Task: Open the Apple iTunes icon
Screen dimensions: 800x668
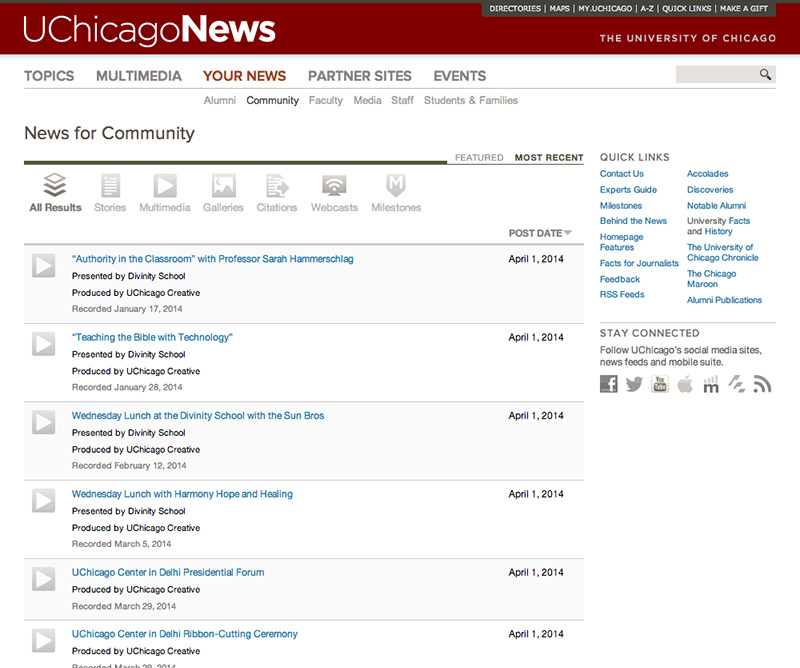Action: coord(685,384)
